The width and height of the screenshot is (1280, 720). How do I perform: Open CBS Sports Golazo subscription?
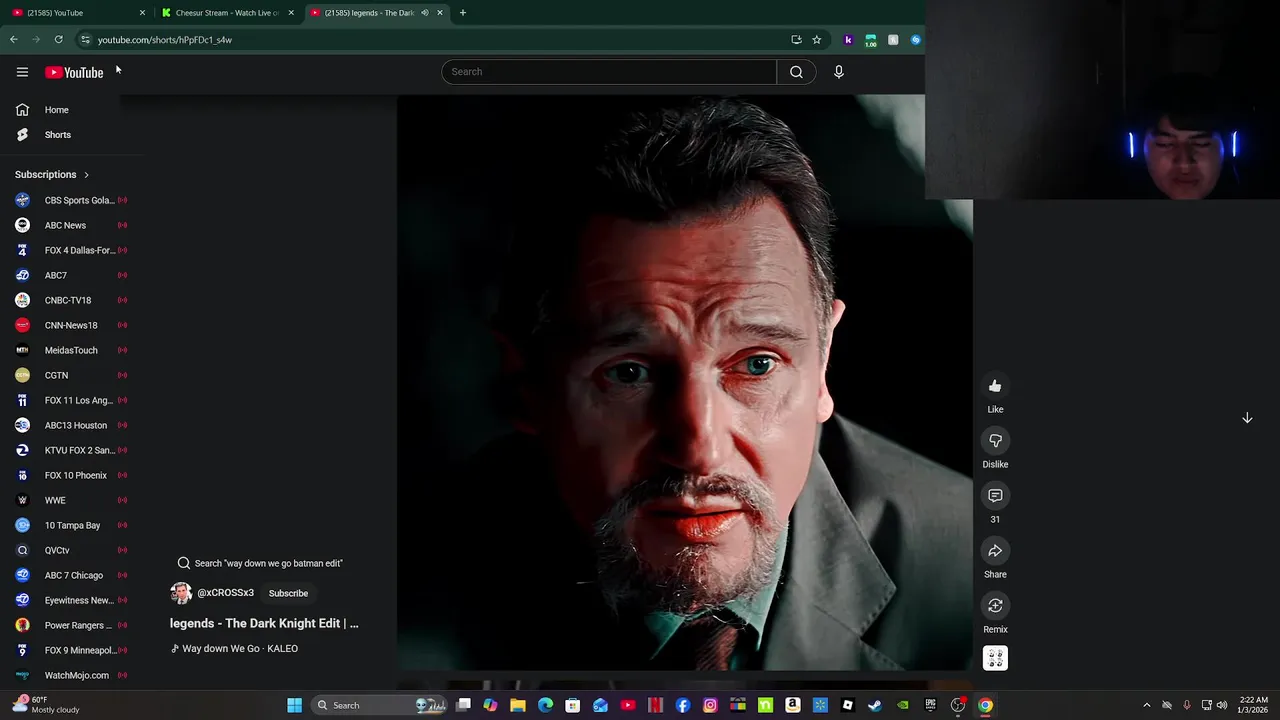[72, 200]
